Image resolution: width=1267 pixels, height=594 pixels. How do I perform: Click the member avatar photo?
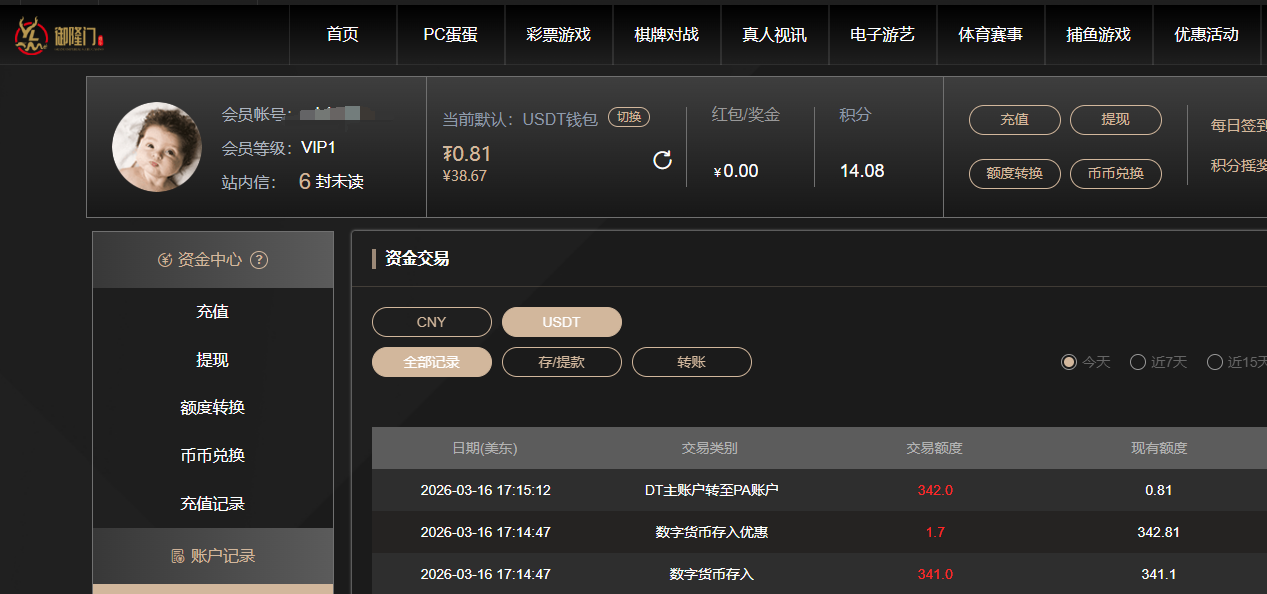pyautogui.click(x=157, y=147)
